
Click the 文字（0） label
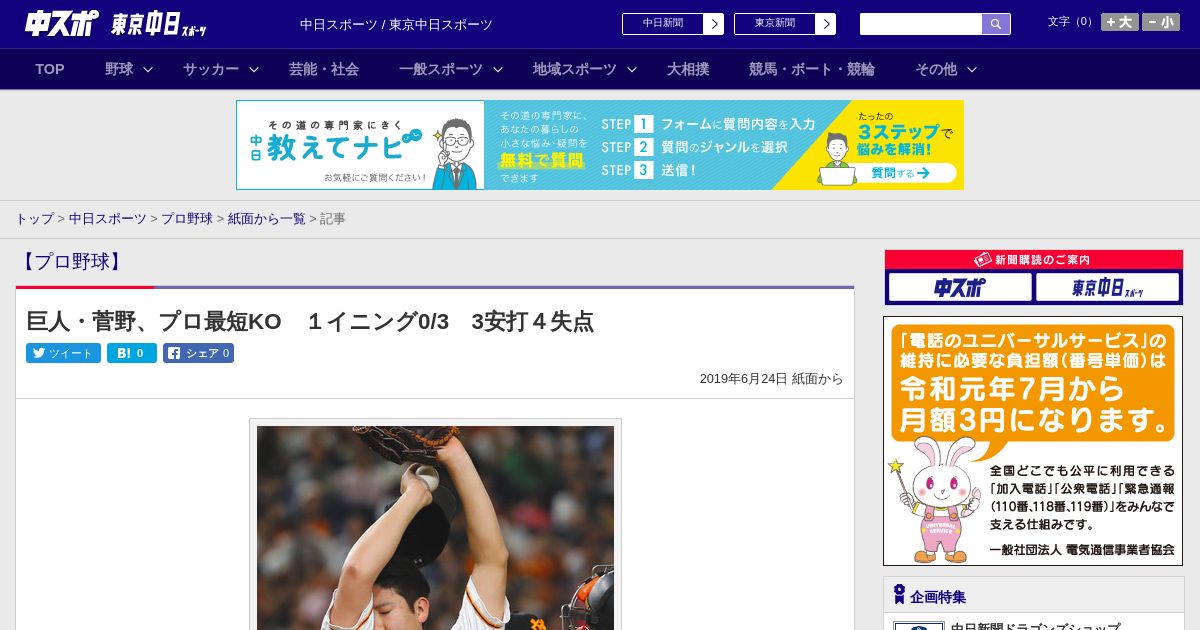1071,22
